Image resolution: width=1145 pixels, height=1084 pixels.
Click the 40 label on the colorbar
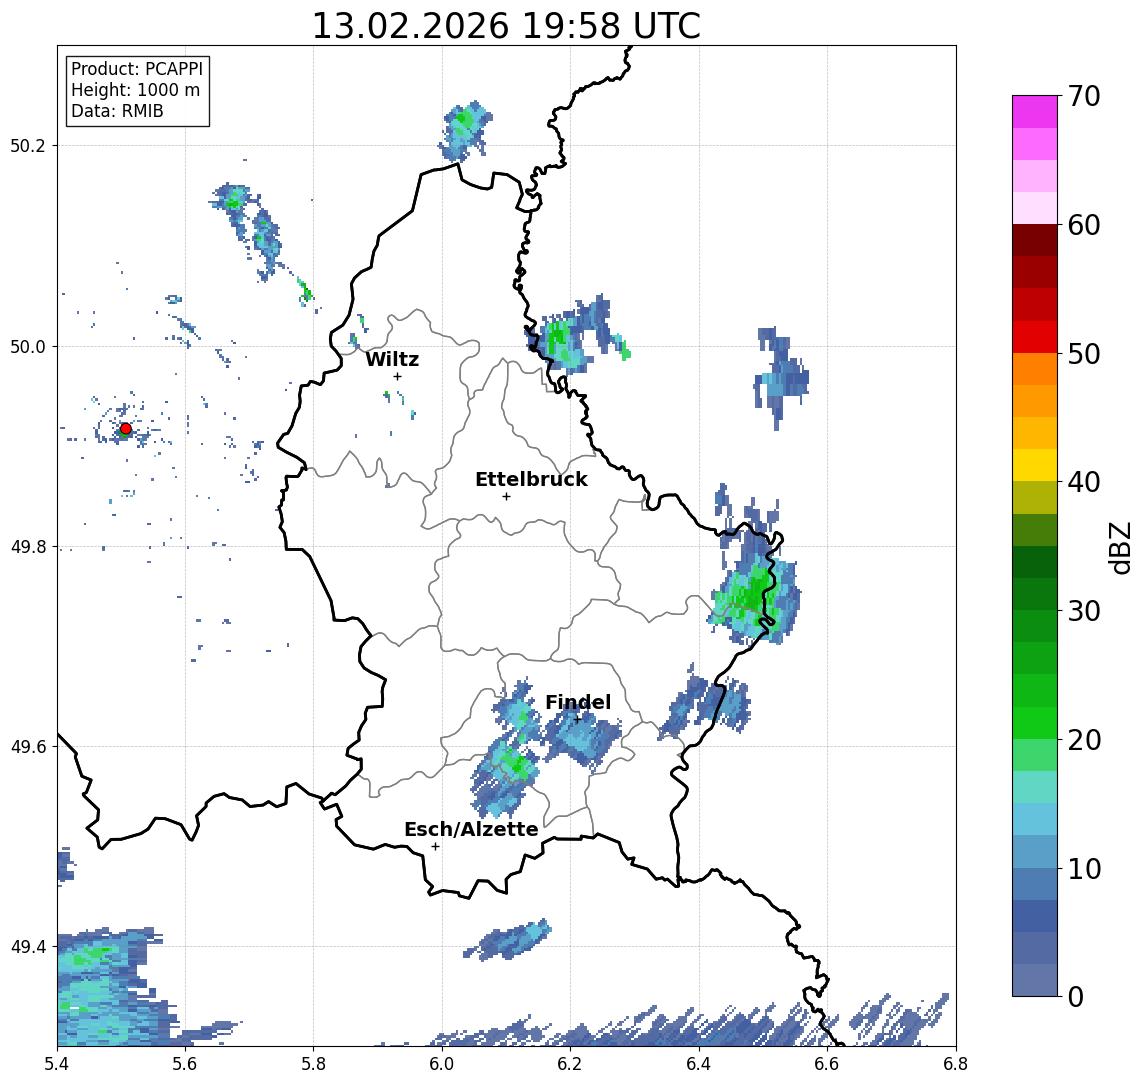[1083, 482]
